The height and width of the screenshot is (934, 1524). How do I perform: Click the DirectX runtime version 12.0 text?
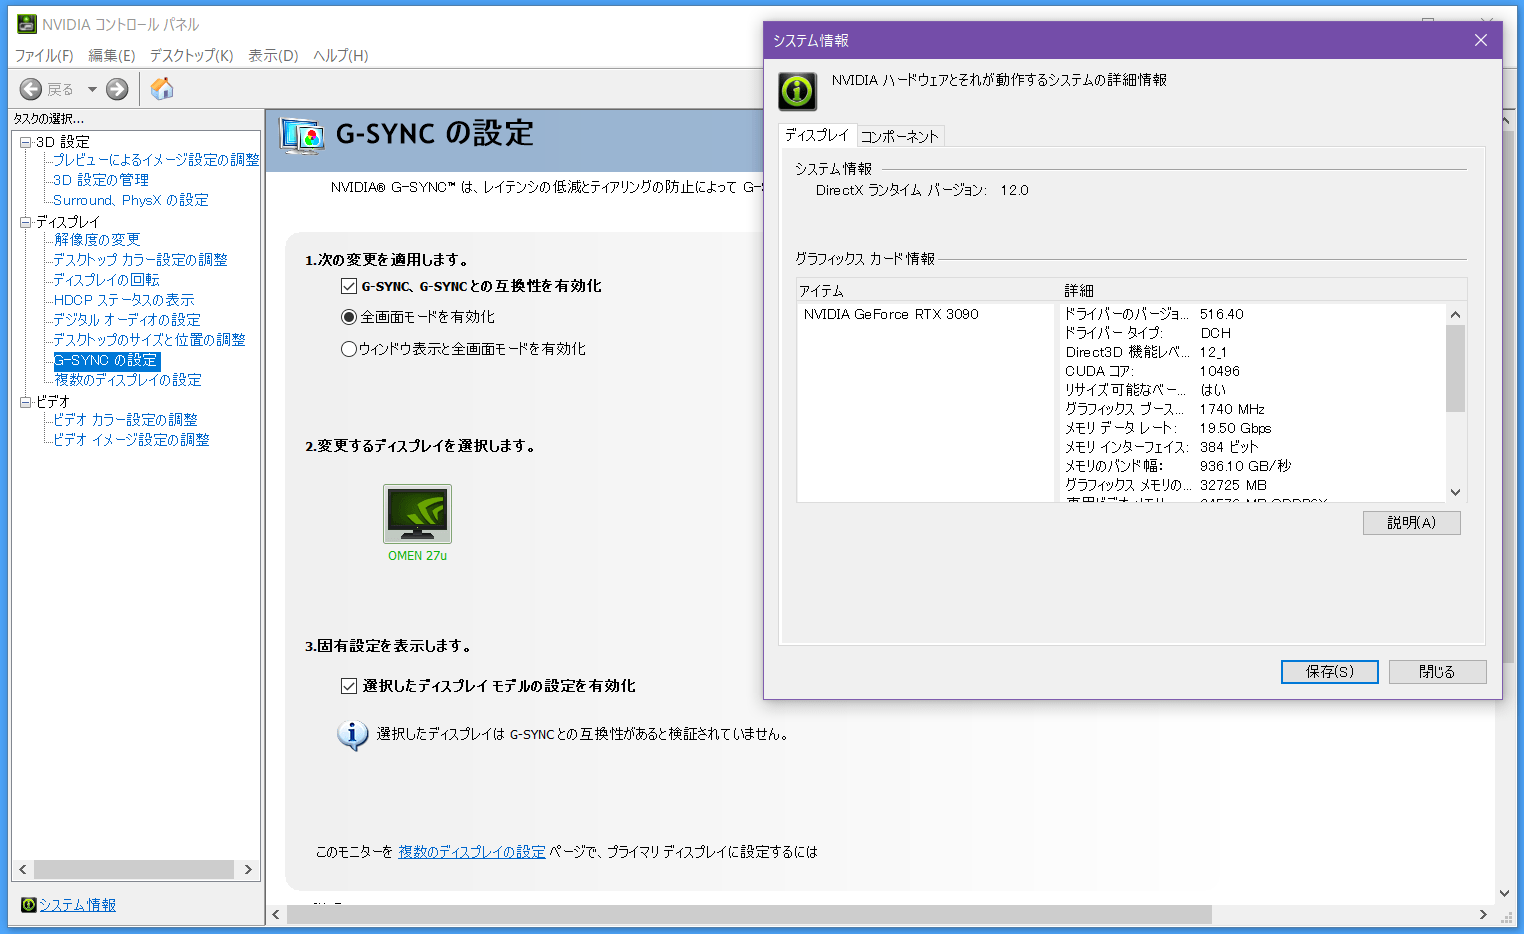click(x=1014, y=190)
